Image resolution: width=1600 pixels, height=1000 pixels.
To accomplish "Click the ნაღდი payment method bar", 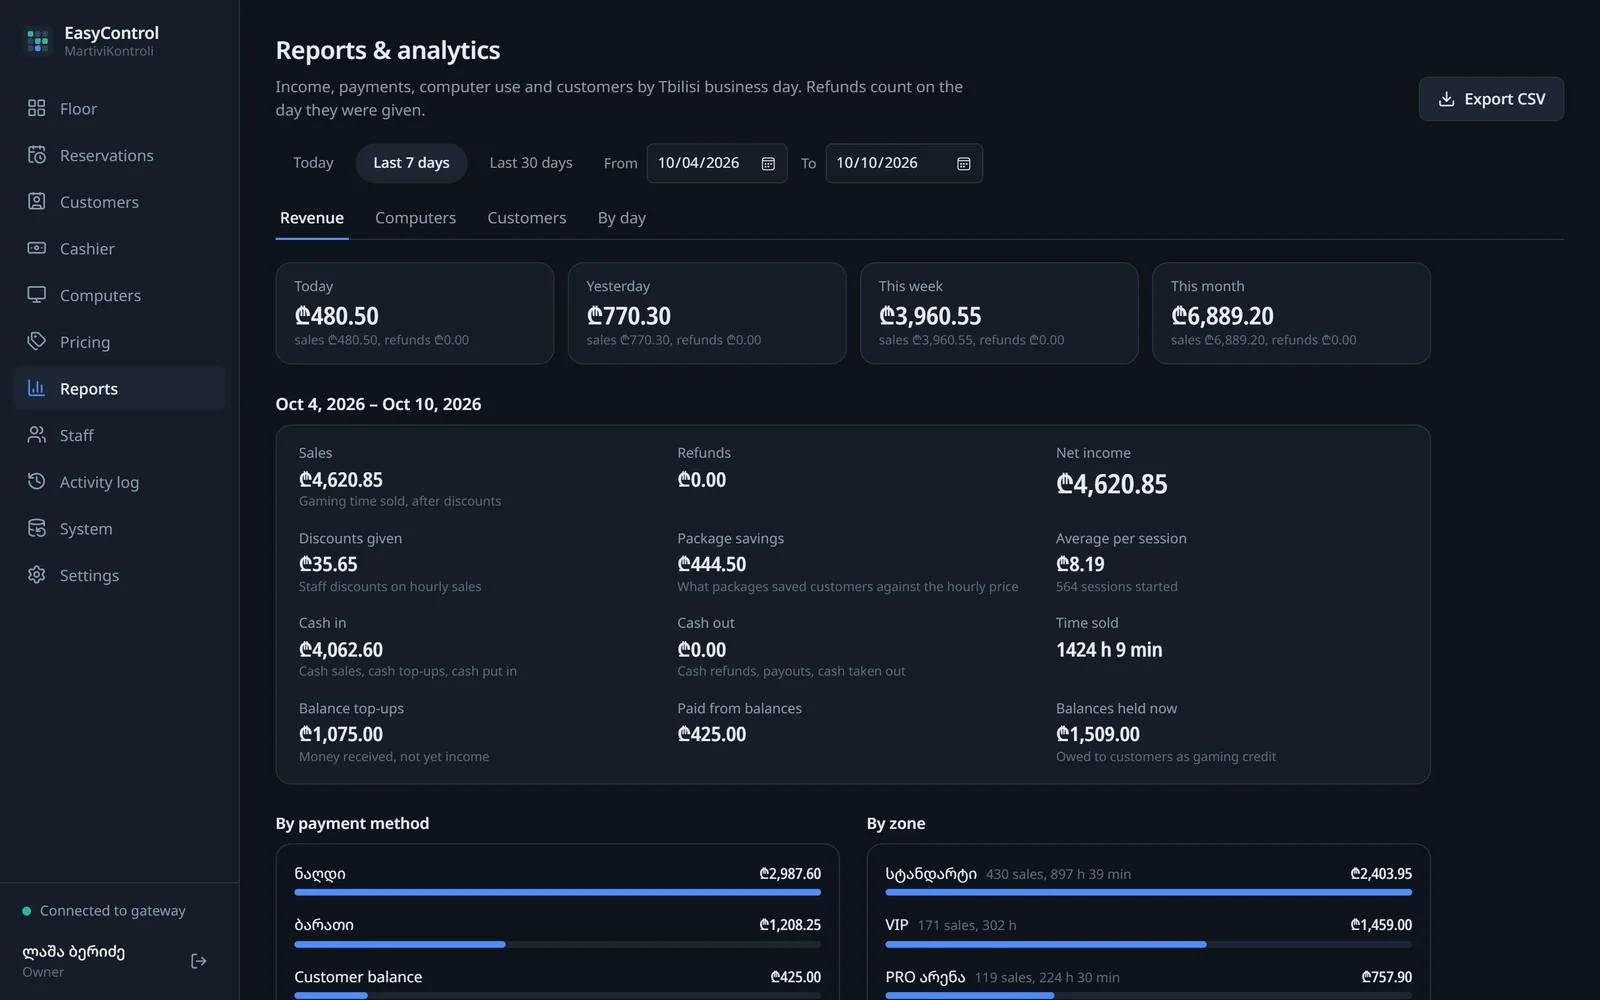I will tap(557, 892).
